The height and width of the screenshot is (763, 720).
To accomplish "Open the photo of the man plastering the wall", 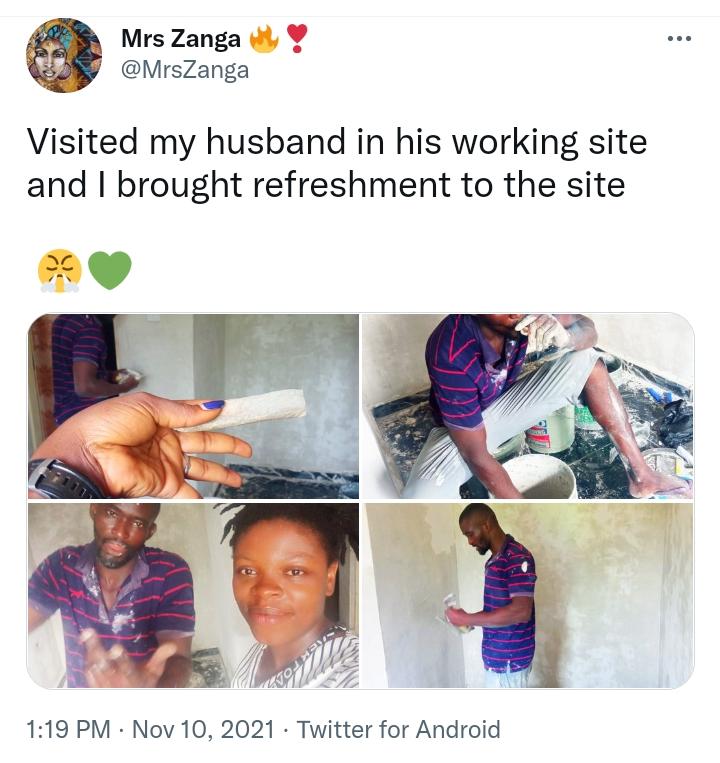I will coord(528,595).
